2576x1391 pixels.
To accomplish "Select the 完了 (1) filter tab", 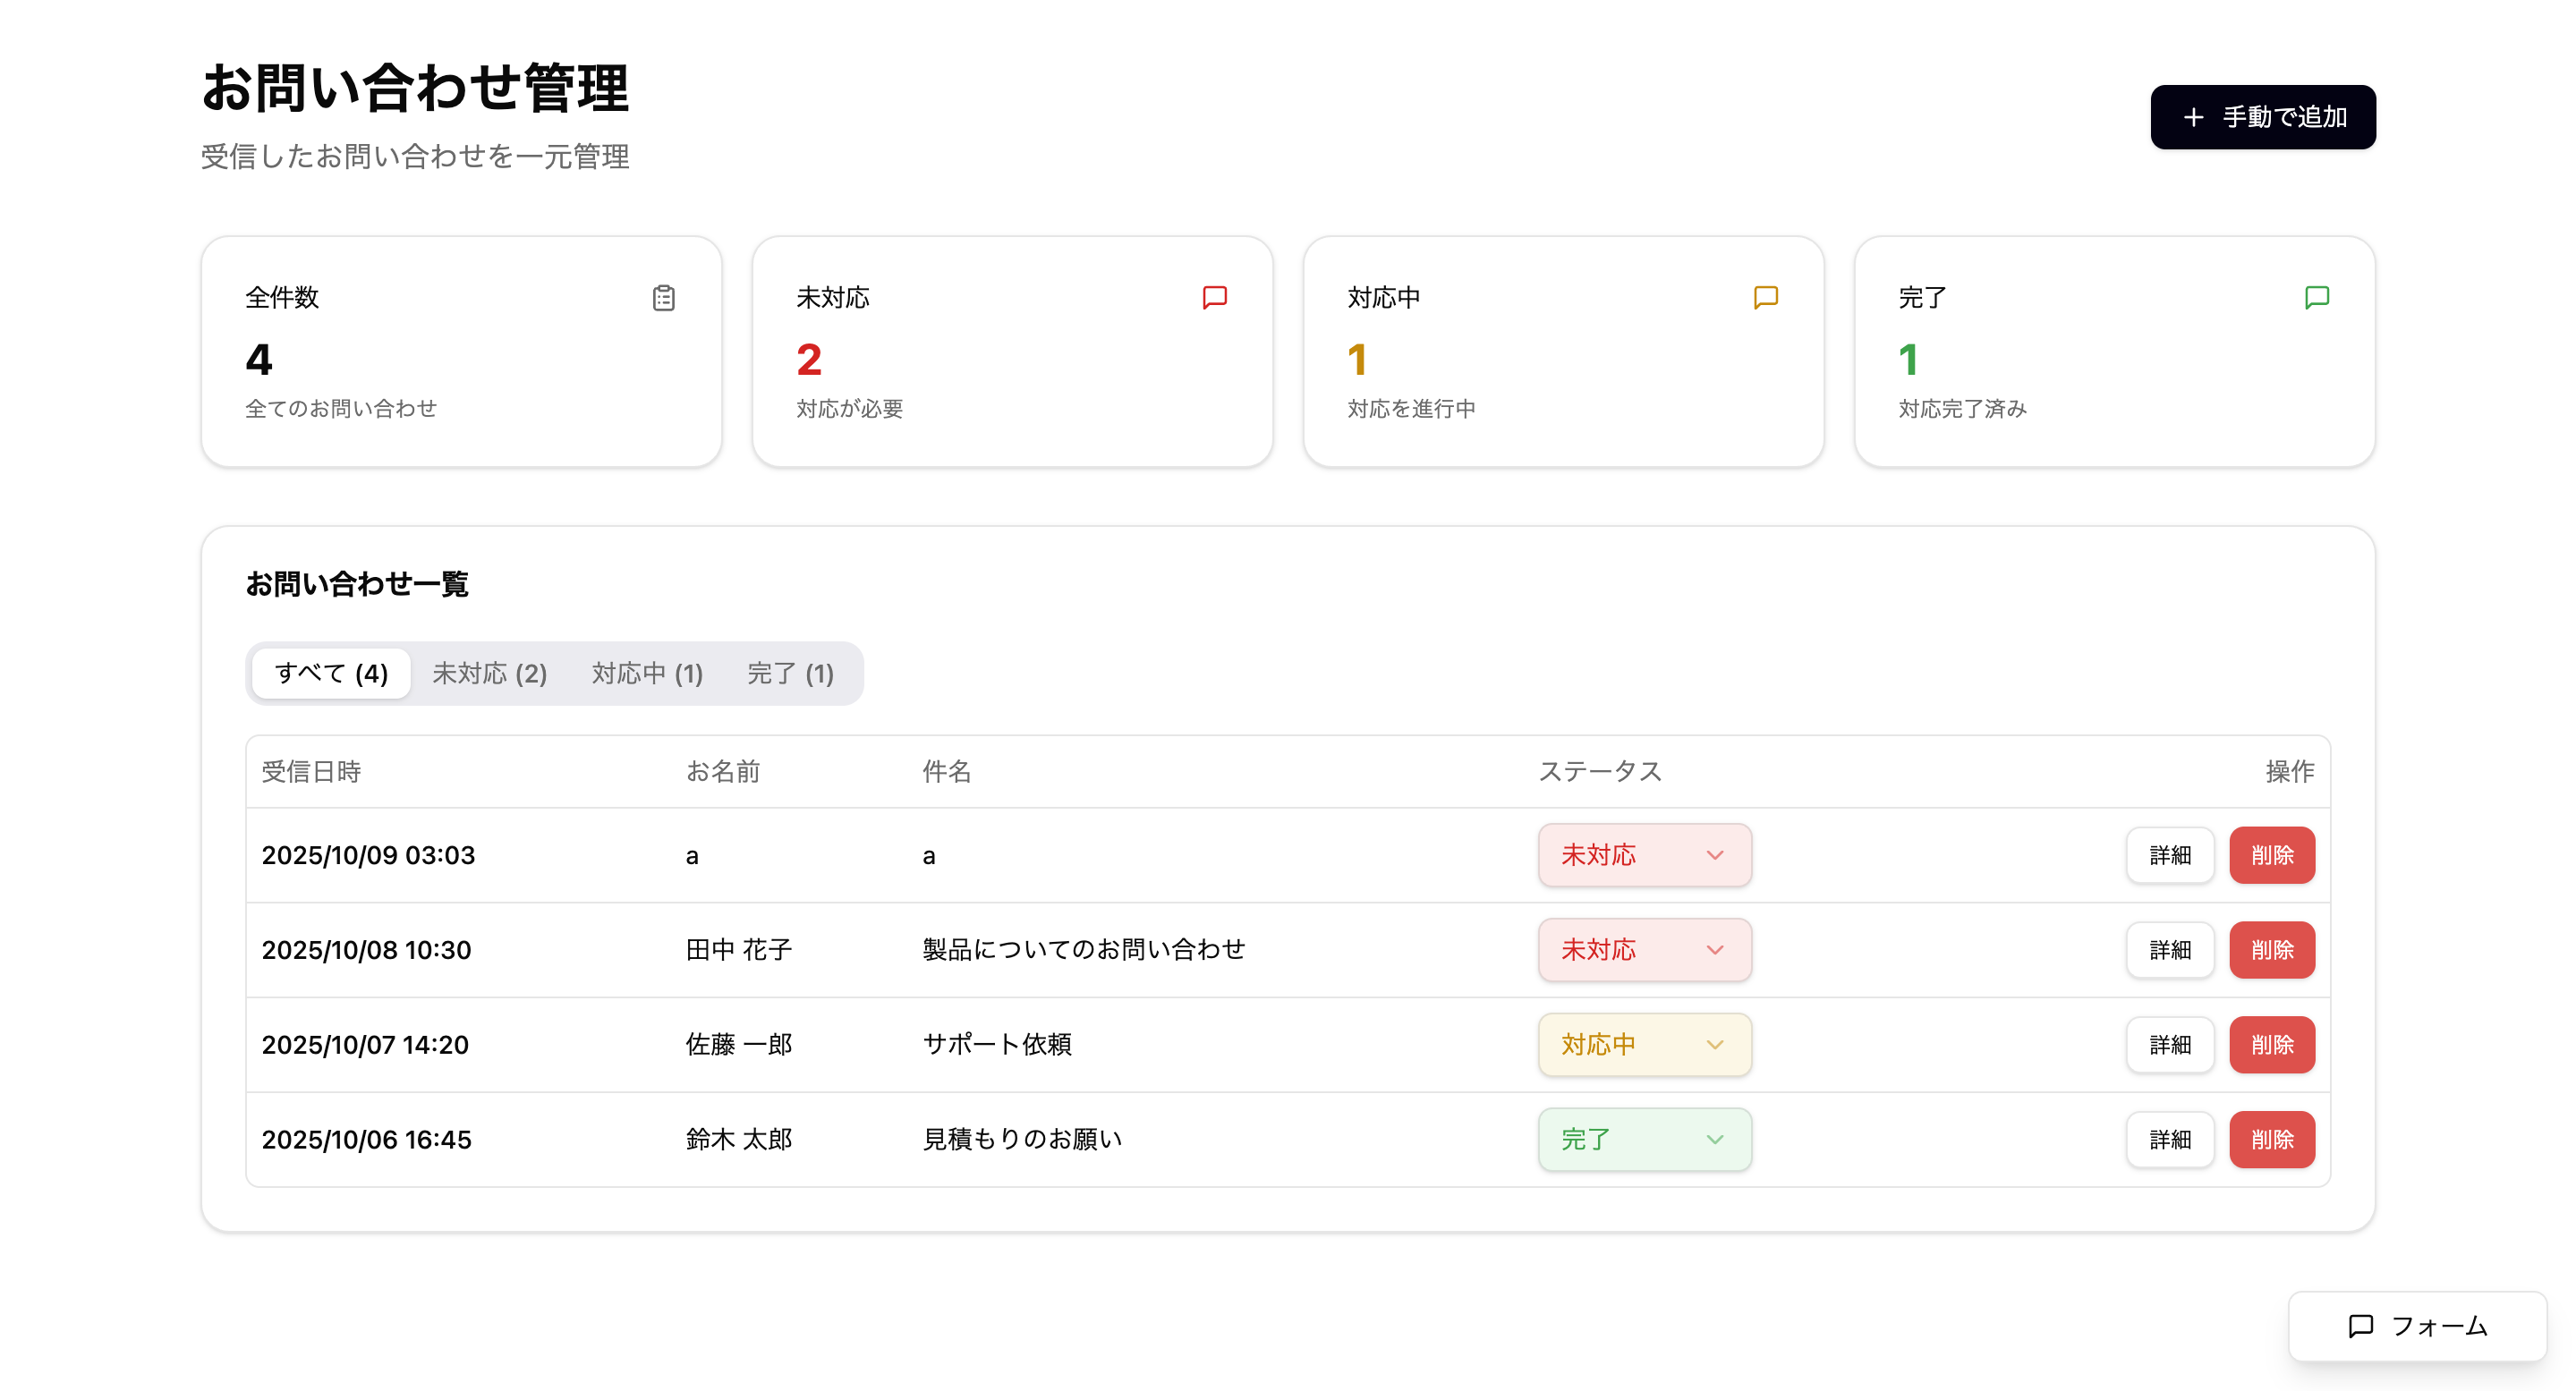I will pos(789,673).
